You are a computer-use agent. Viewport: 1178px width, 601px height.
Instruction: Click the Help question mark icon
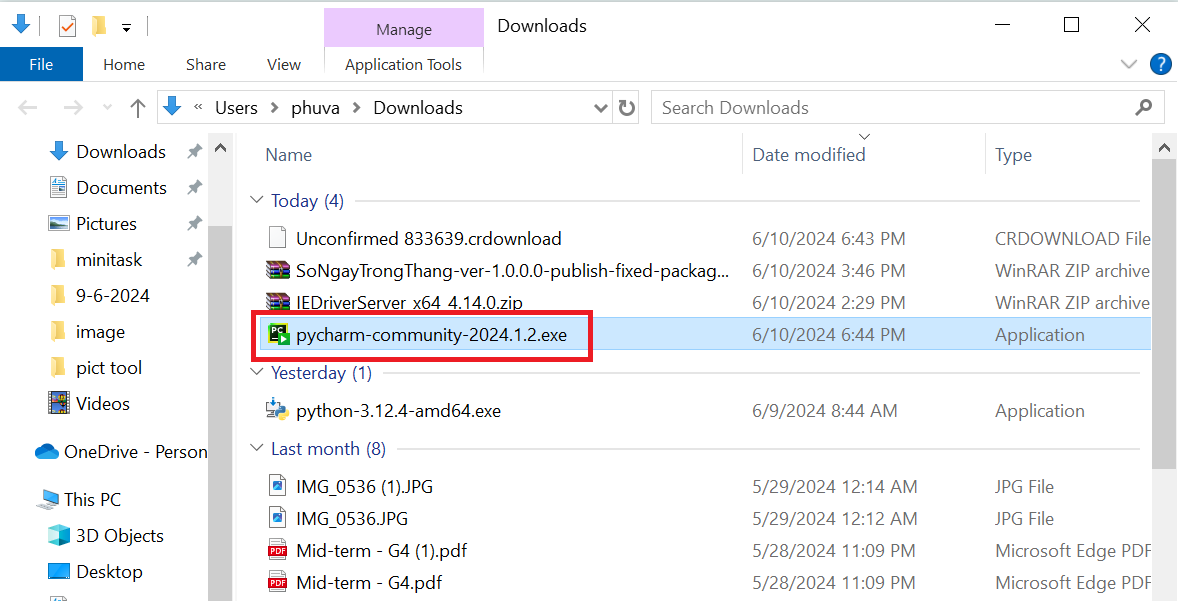pos(1160,64)
